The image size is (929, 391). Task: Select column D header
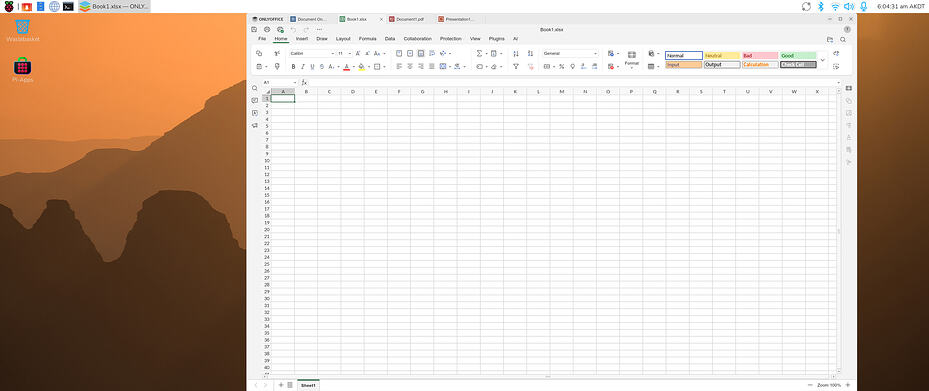point(353,91)
